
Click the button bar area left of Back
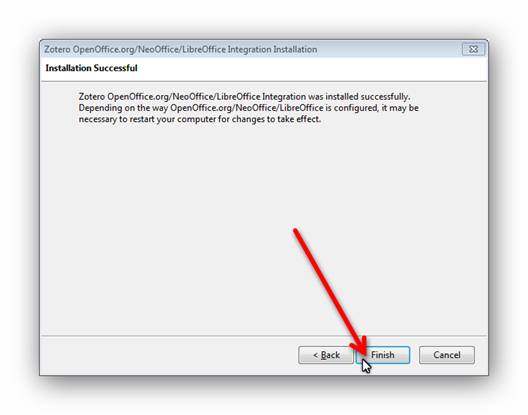[x=168, y=355]
